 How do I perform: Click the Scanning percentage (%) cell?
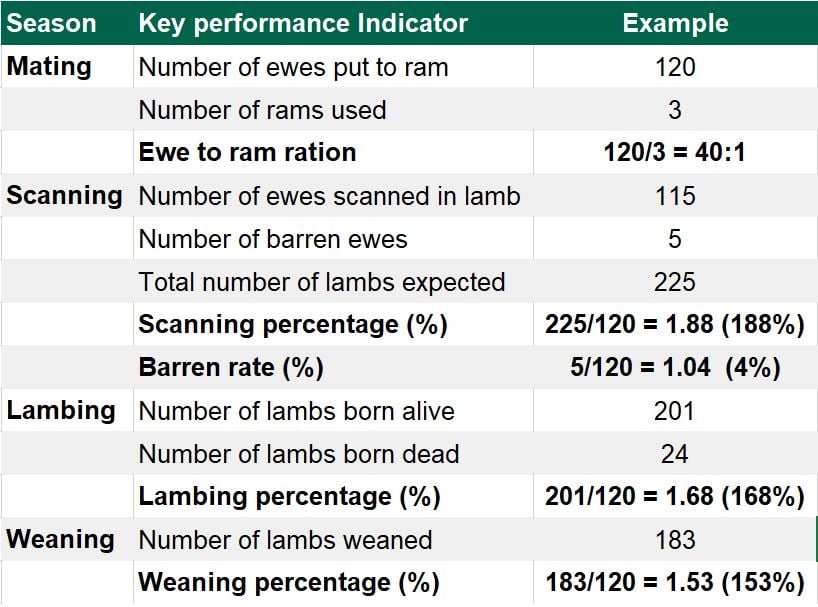(x=292, y=325)
